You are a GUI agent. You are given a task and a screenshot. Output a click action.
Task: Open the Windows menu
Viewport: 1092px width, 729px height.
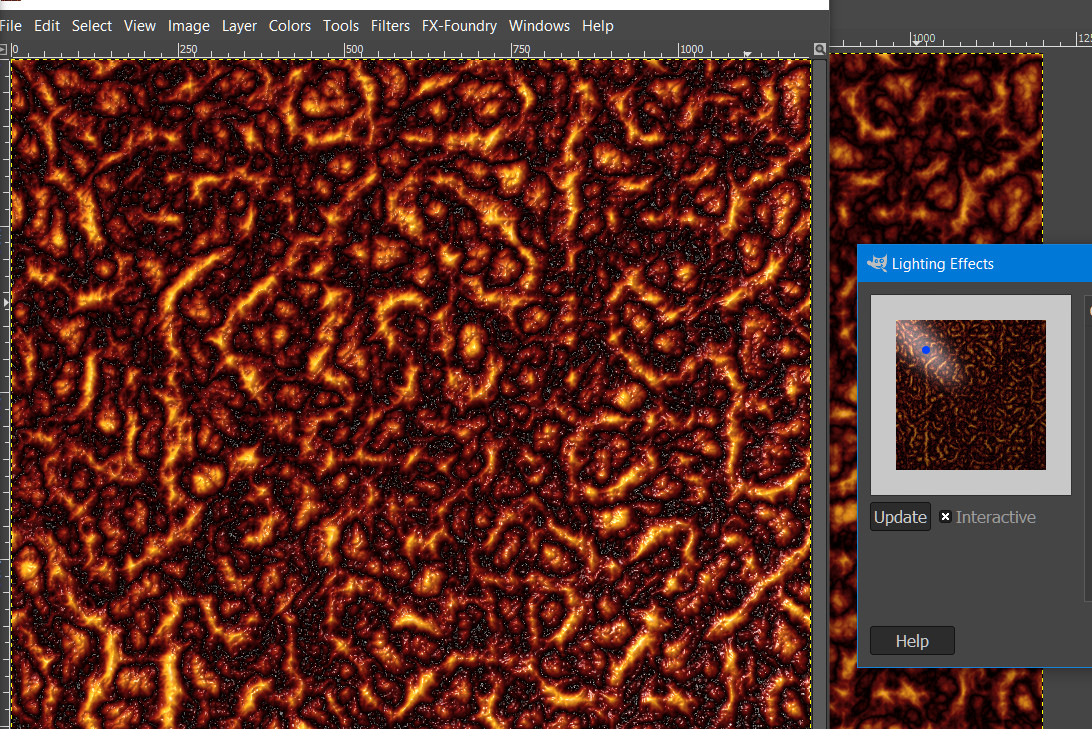pos(539,26)
